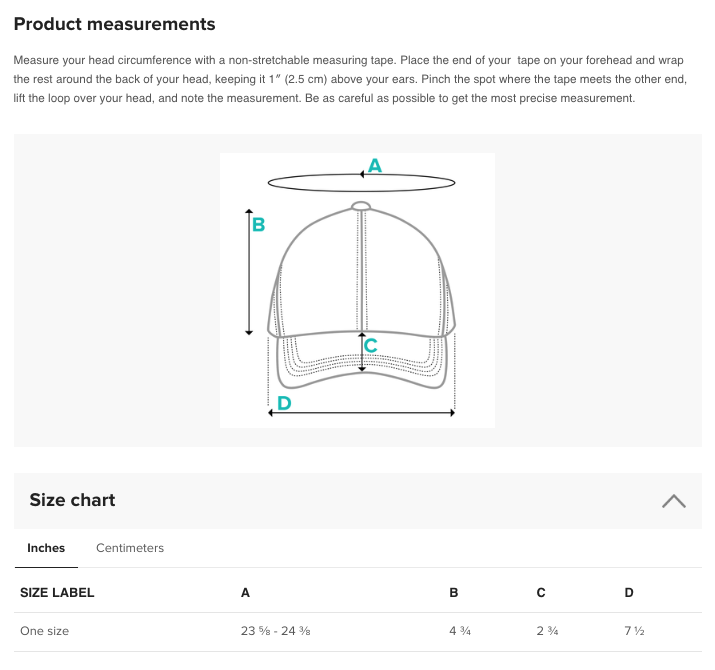The image size is (715, 670).
Task: Click the teal B label on diagram
Action: pos(258,225)
